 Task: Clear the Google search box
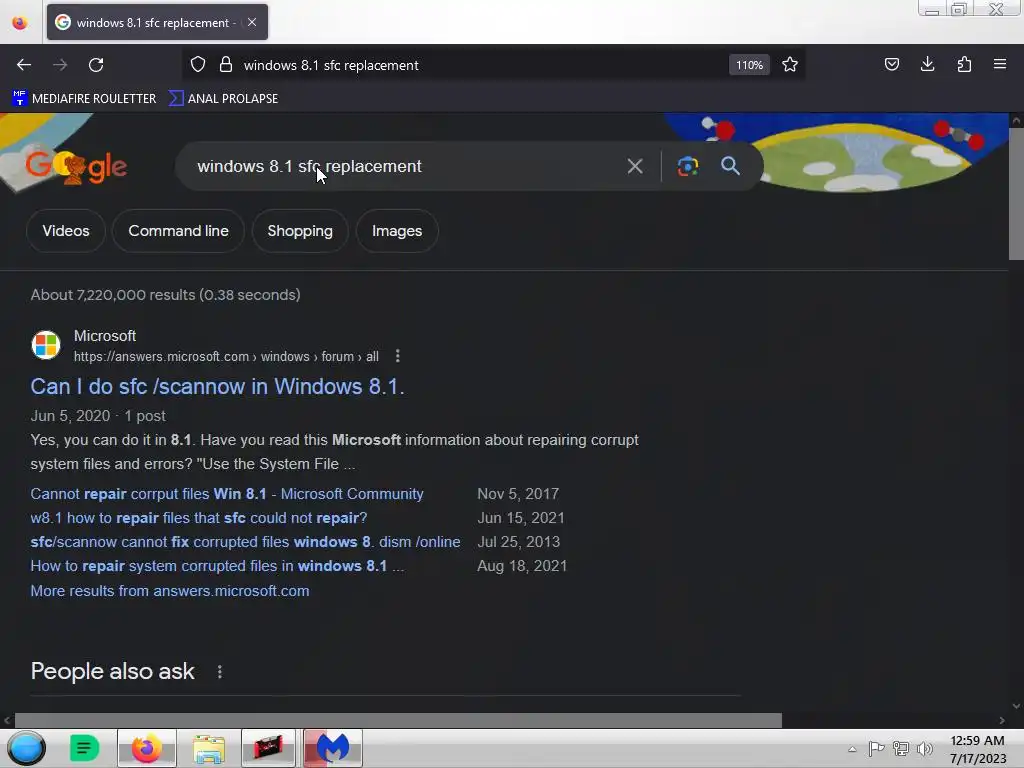(635, 167)
